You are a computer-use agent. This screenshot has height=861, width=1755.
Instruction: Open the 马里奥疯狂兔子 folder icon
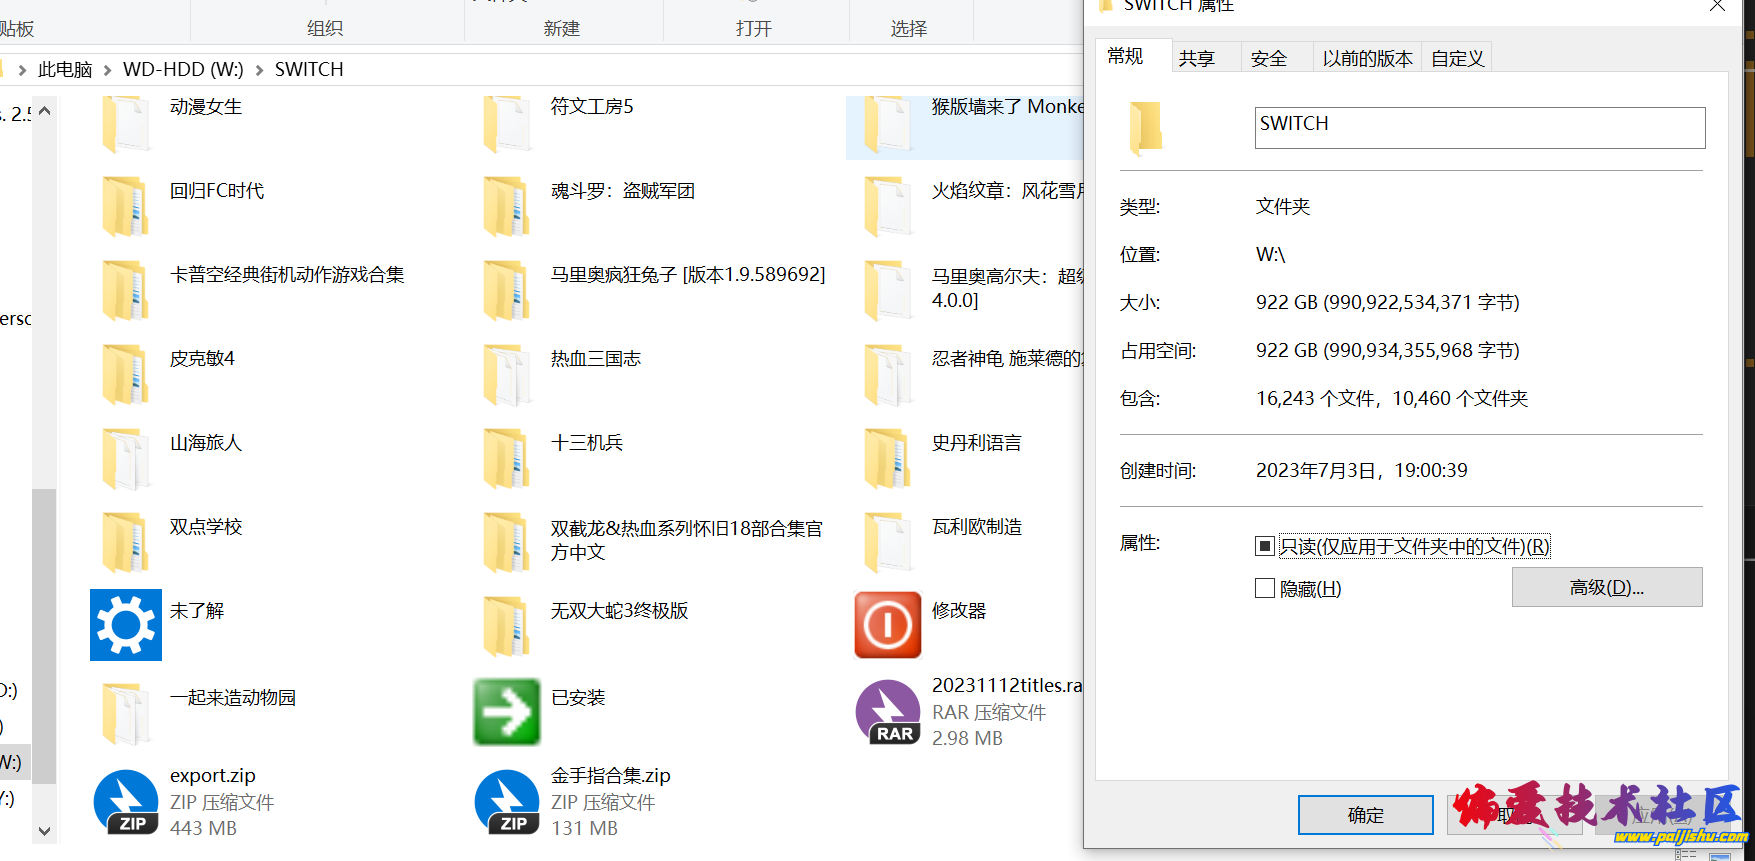point(507,290)
